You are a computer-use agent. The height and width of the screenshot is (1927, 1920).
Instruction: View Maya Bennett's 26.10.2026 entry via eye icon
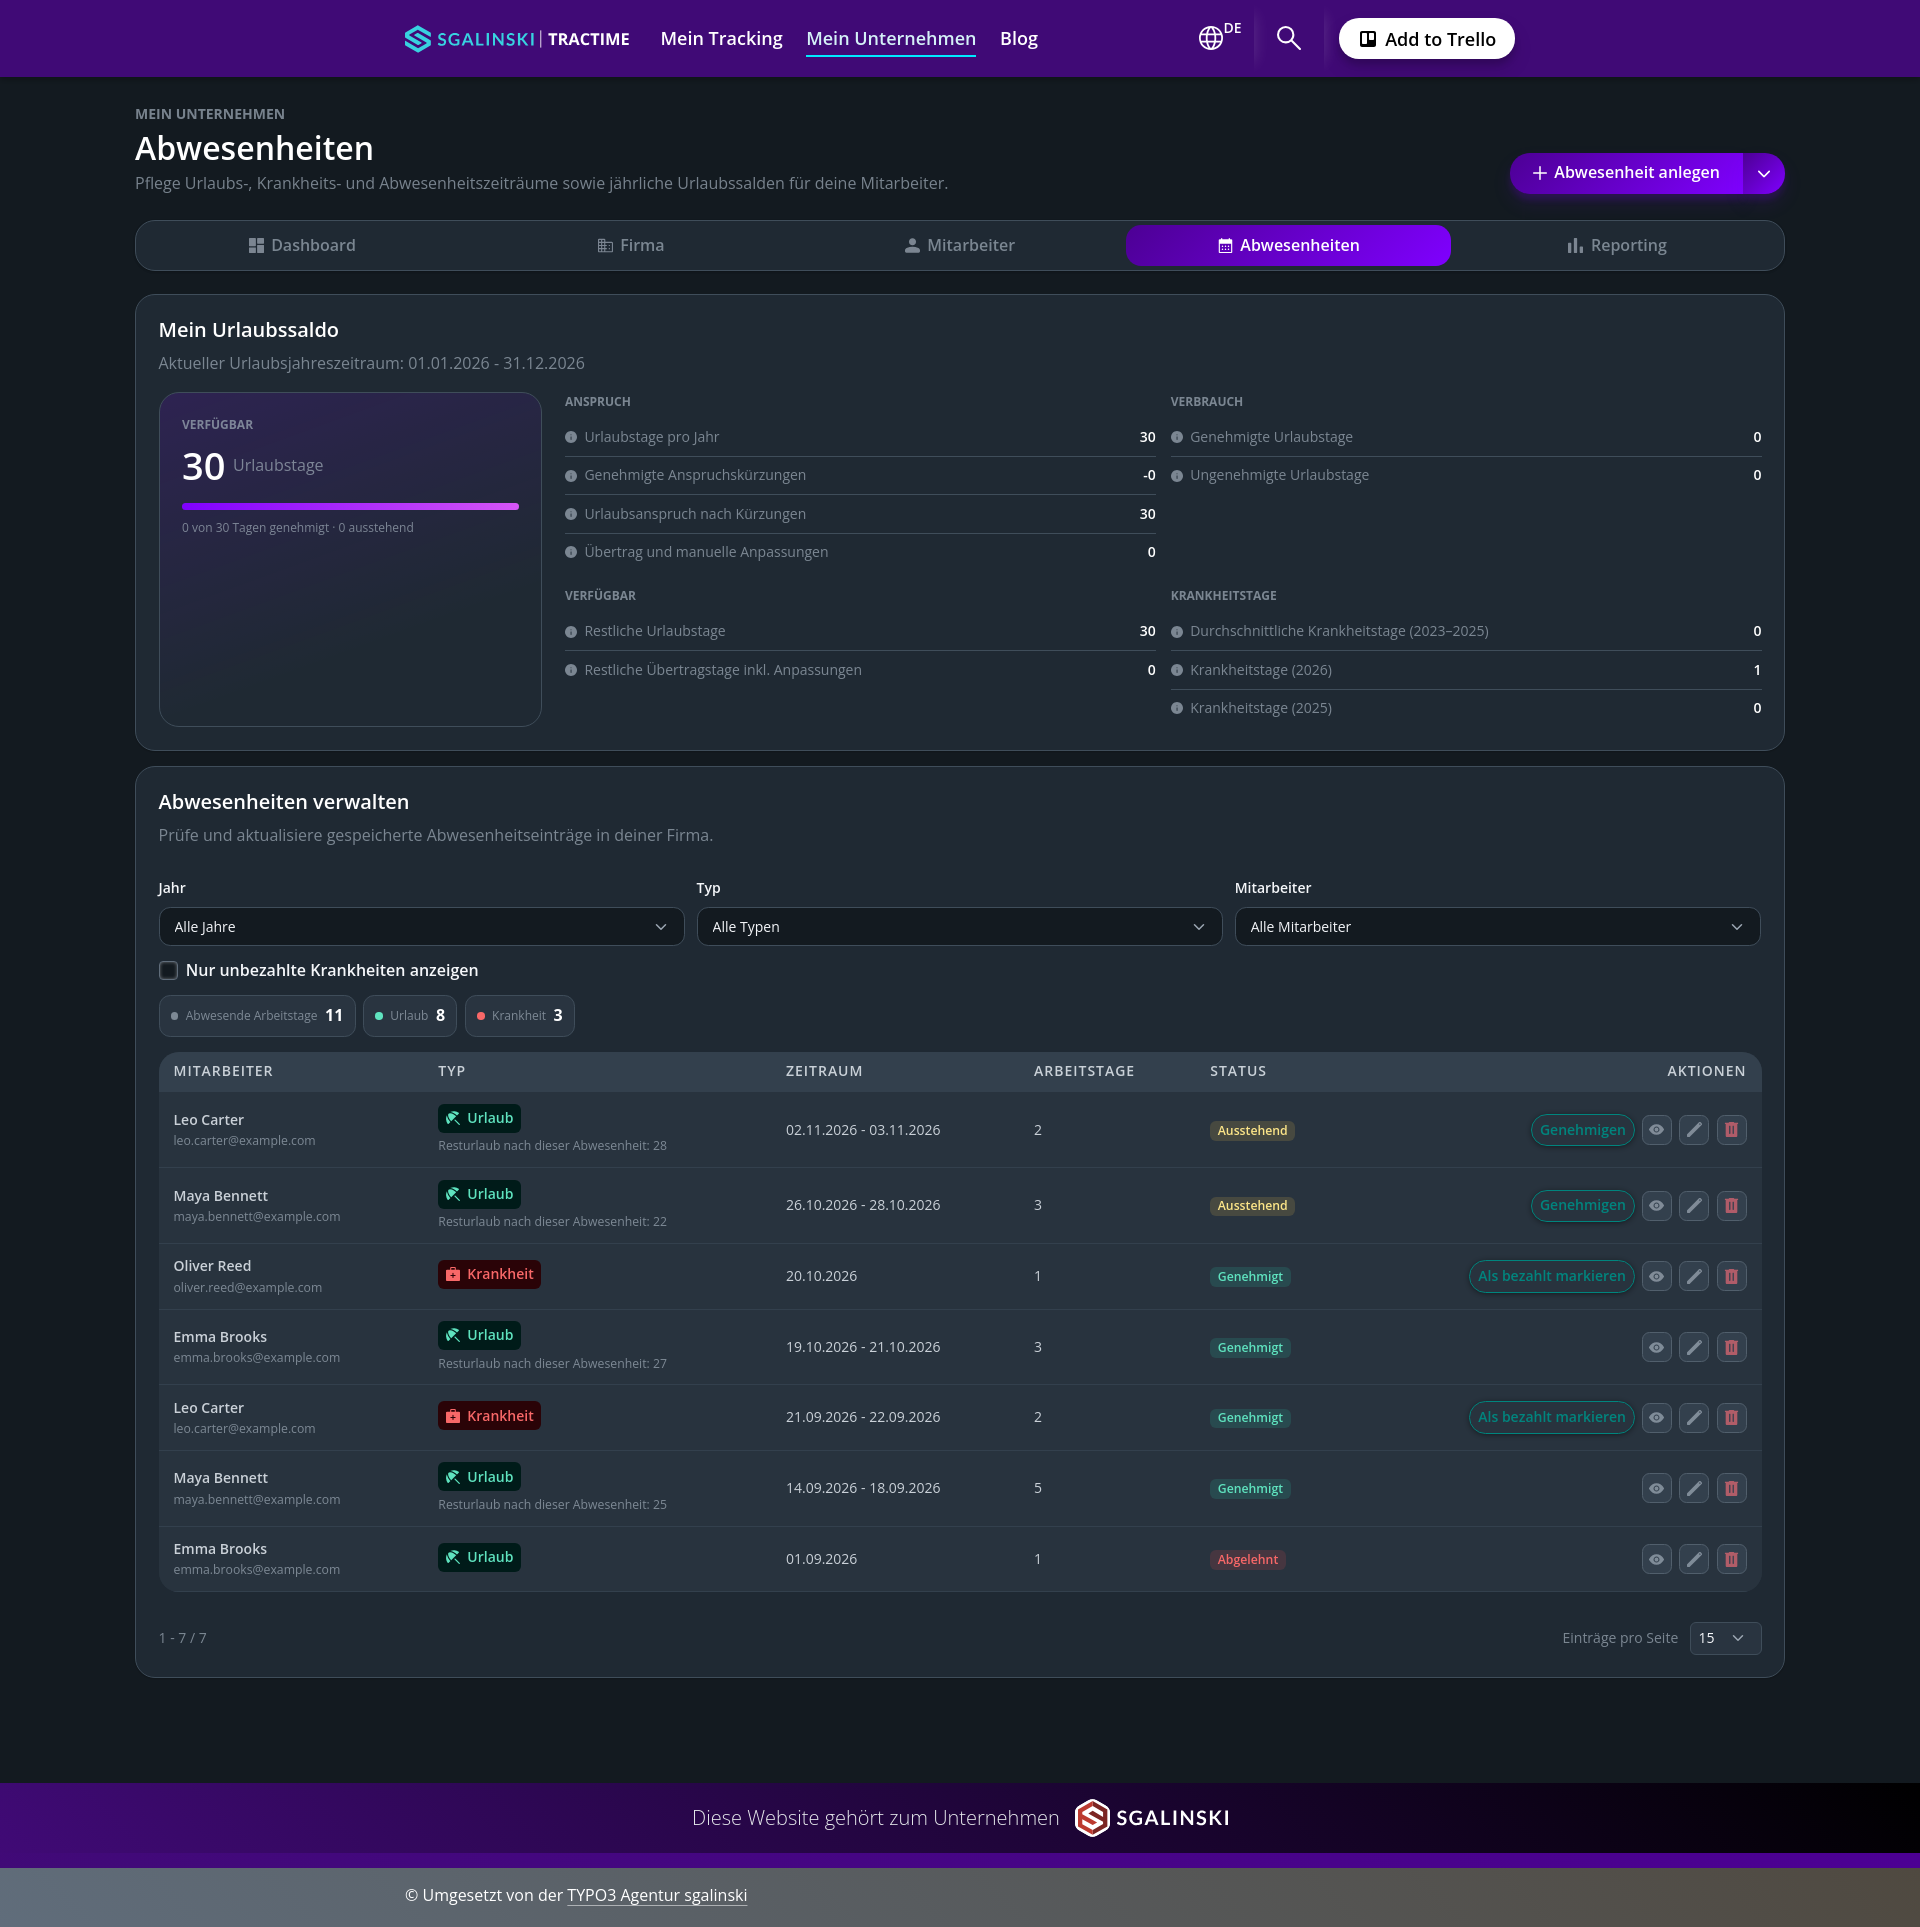pos(1657,1205)
